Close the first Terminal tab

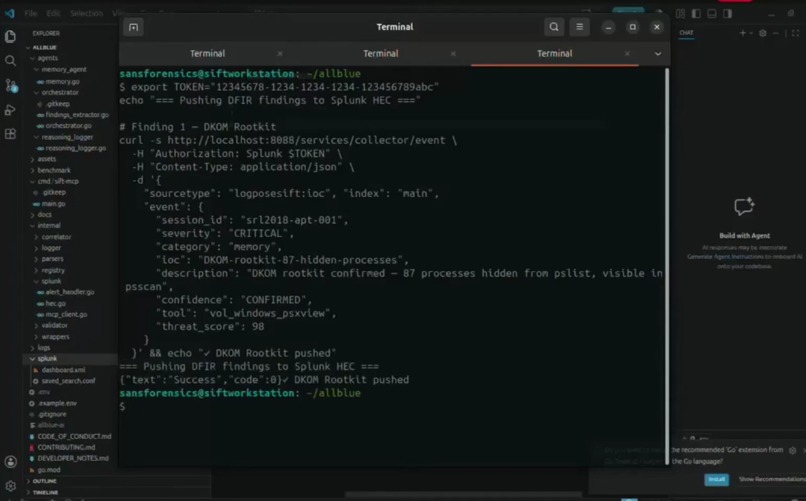280,53
